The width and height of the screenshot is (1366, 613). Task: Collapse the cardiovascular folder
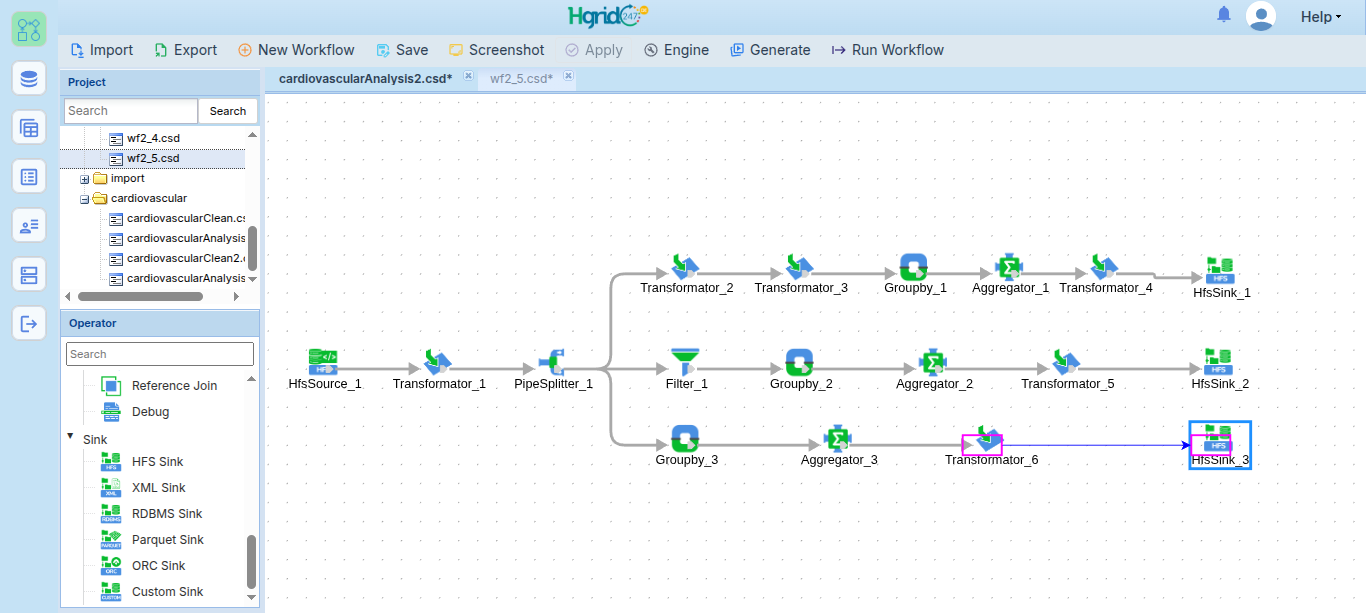pos(85,199)
